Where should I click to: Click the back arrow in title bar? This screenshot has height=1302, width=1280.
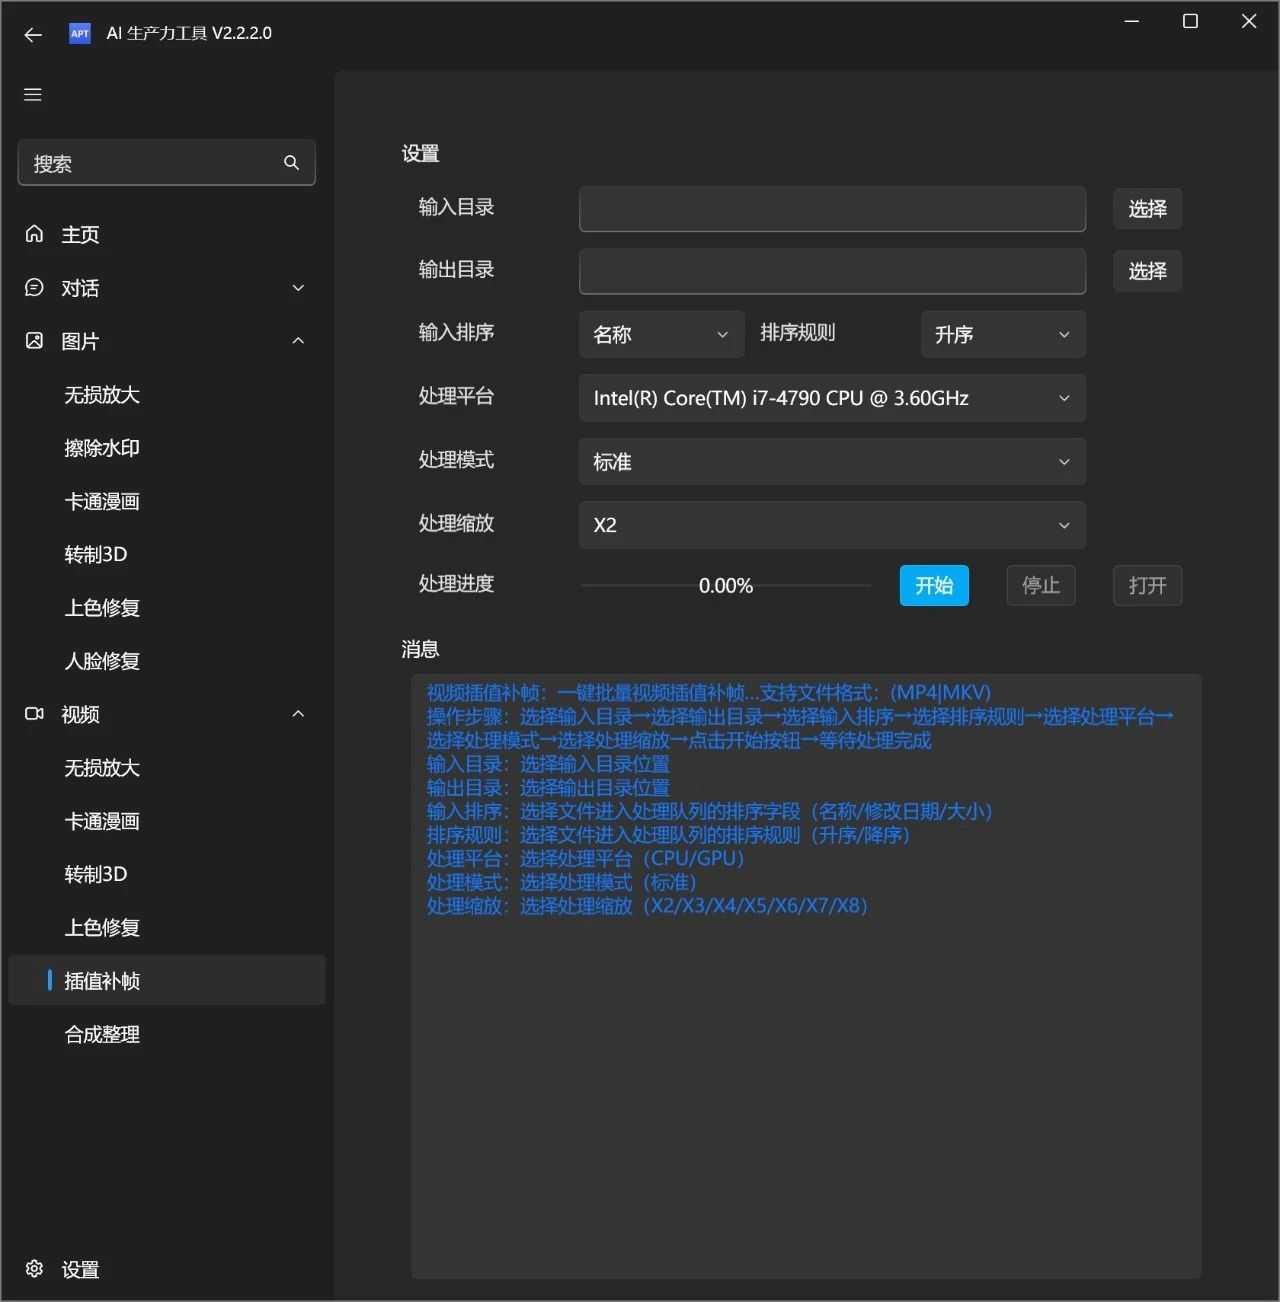point(33,34)
